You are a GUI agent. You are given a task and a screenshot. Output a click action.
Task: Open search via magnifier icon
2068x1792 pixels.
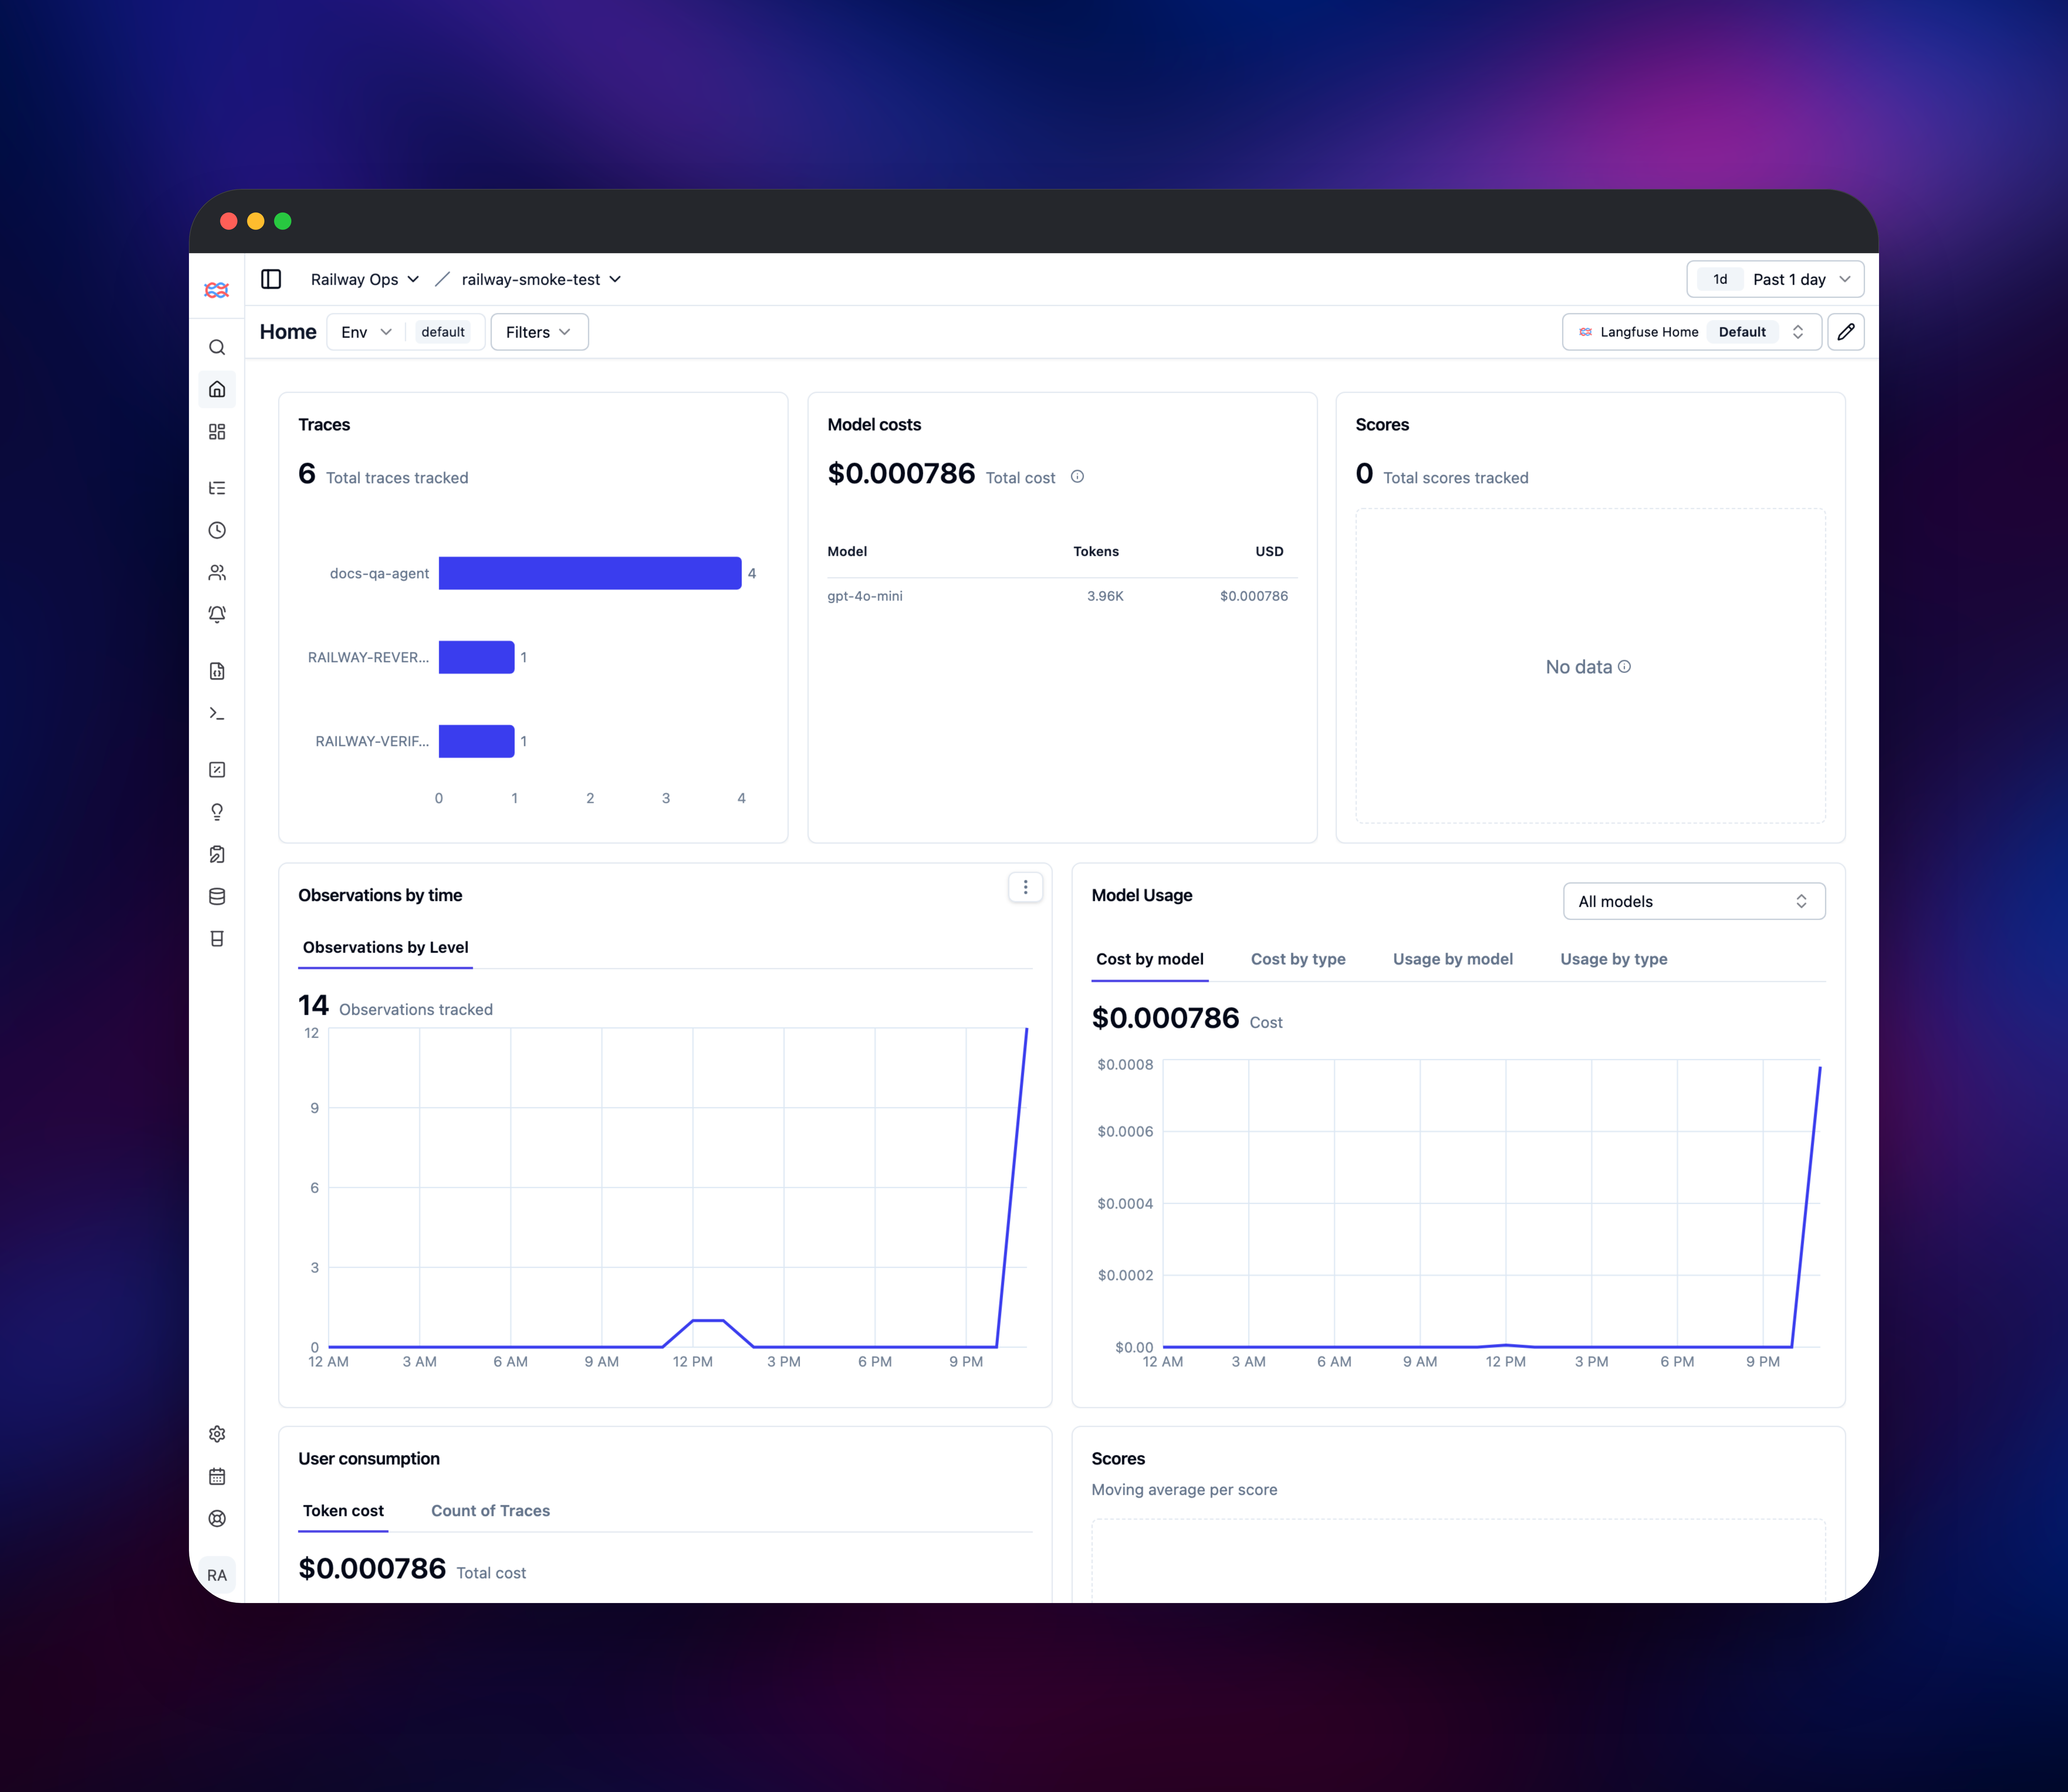click(x=217, y=347)
